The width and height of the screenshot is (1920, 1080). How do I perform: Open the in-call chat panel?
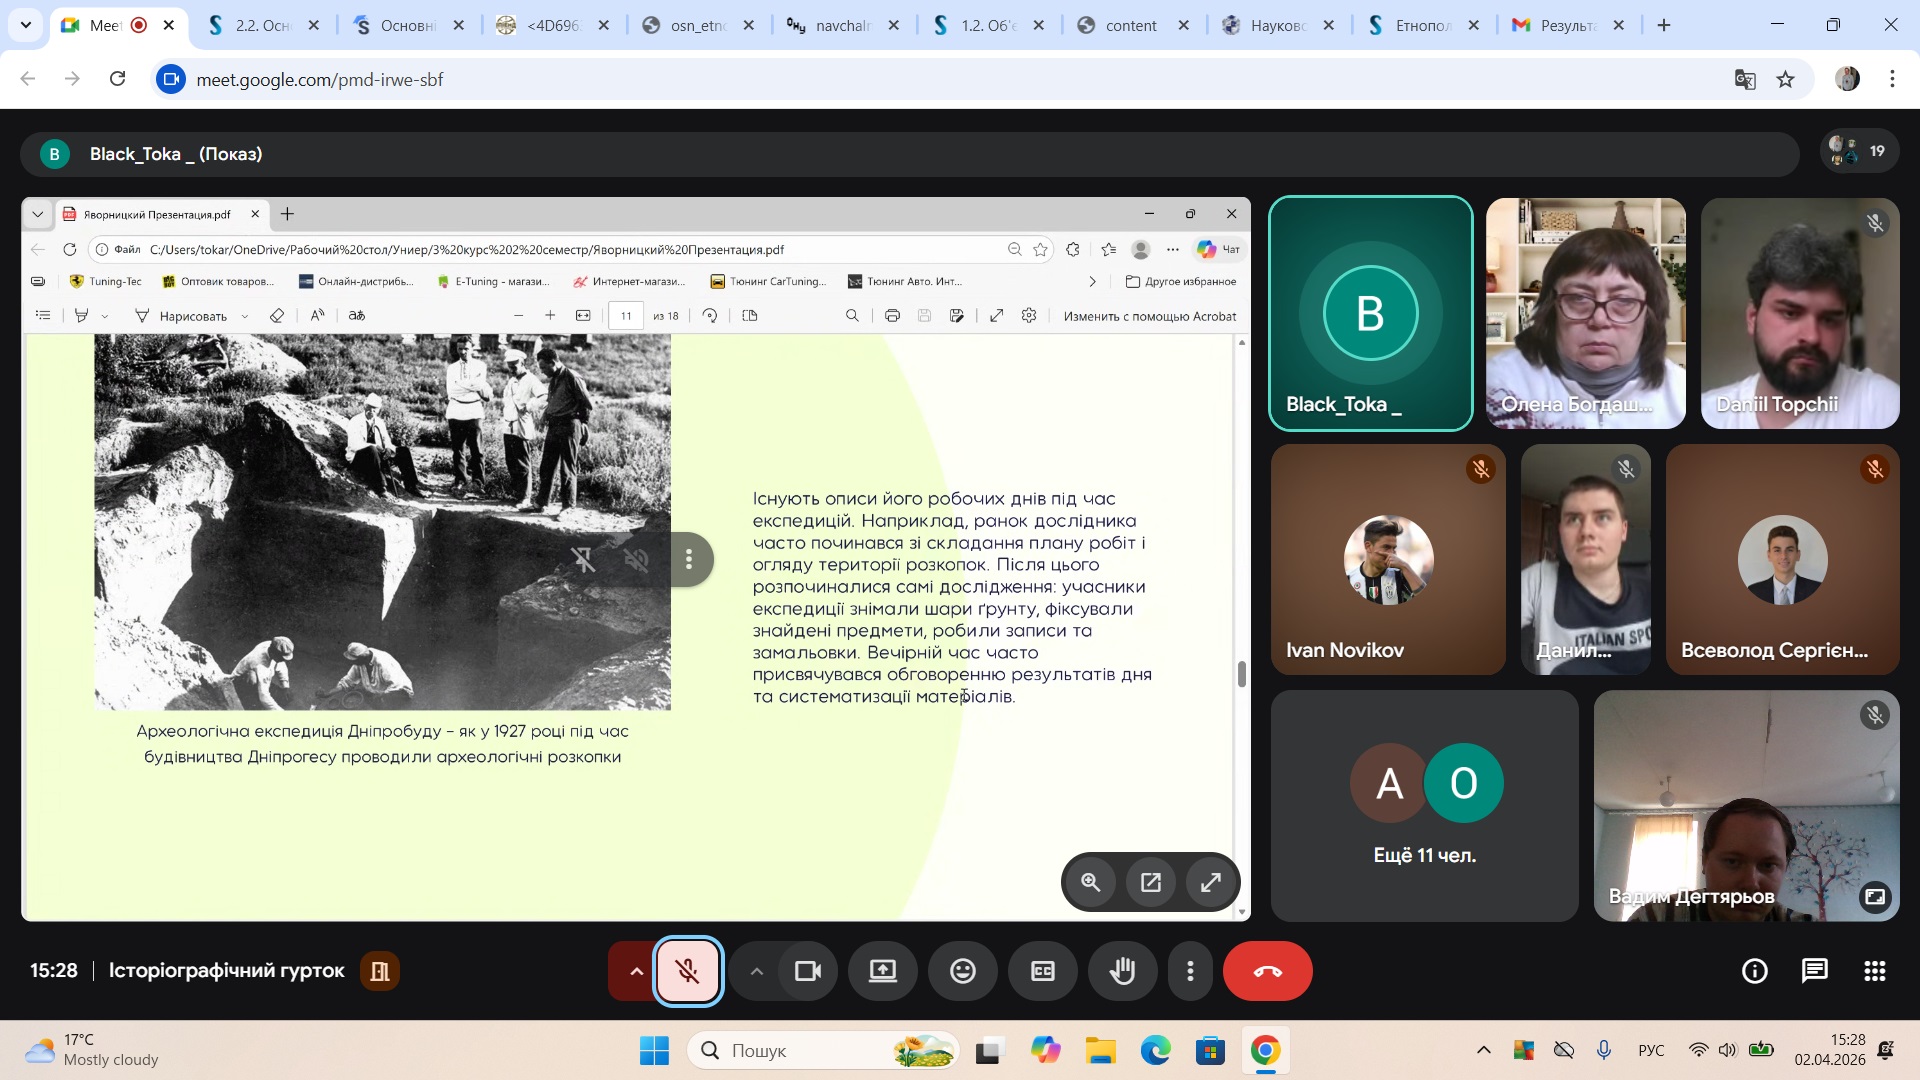click(1814, 971)
